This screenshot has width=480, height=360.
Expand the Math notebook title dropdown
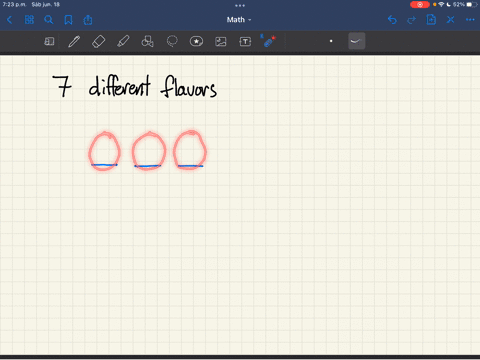coord(239,20)
